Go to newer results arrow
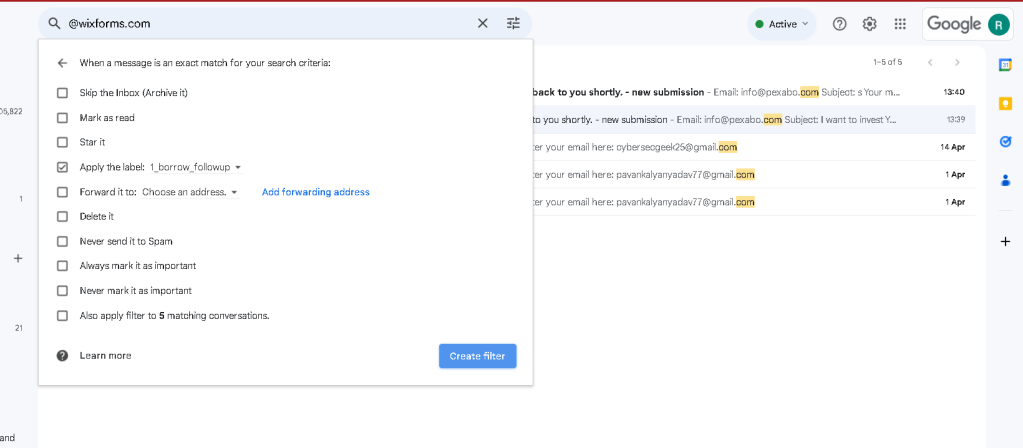 coord(930,63)
